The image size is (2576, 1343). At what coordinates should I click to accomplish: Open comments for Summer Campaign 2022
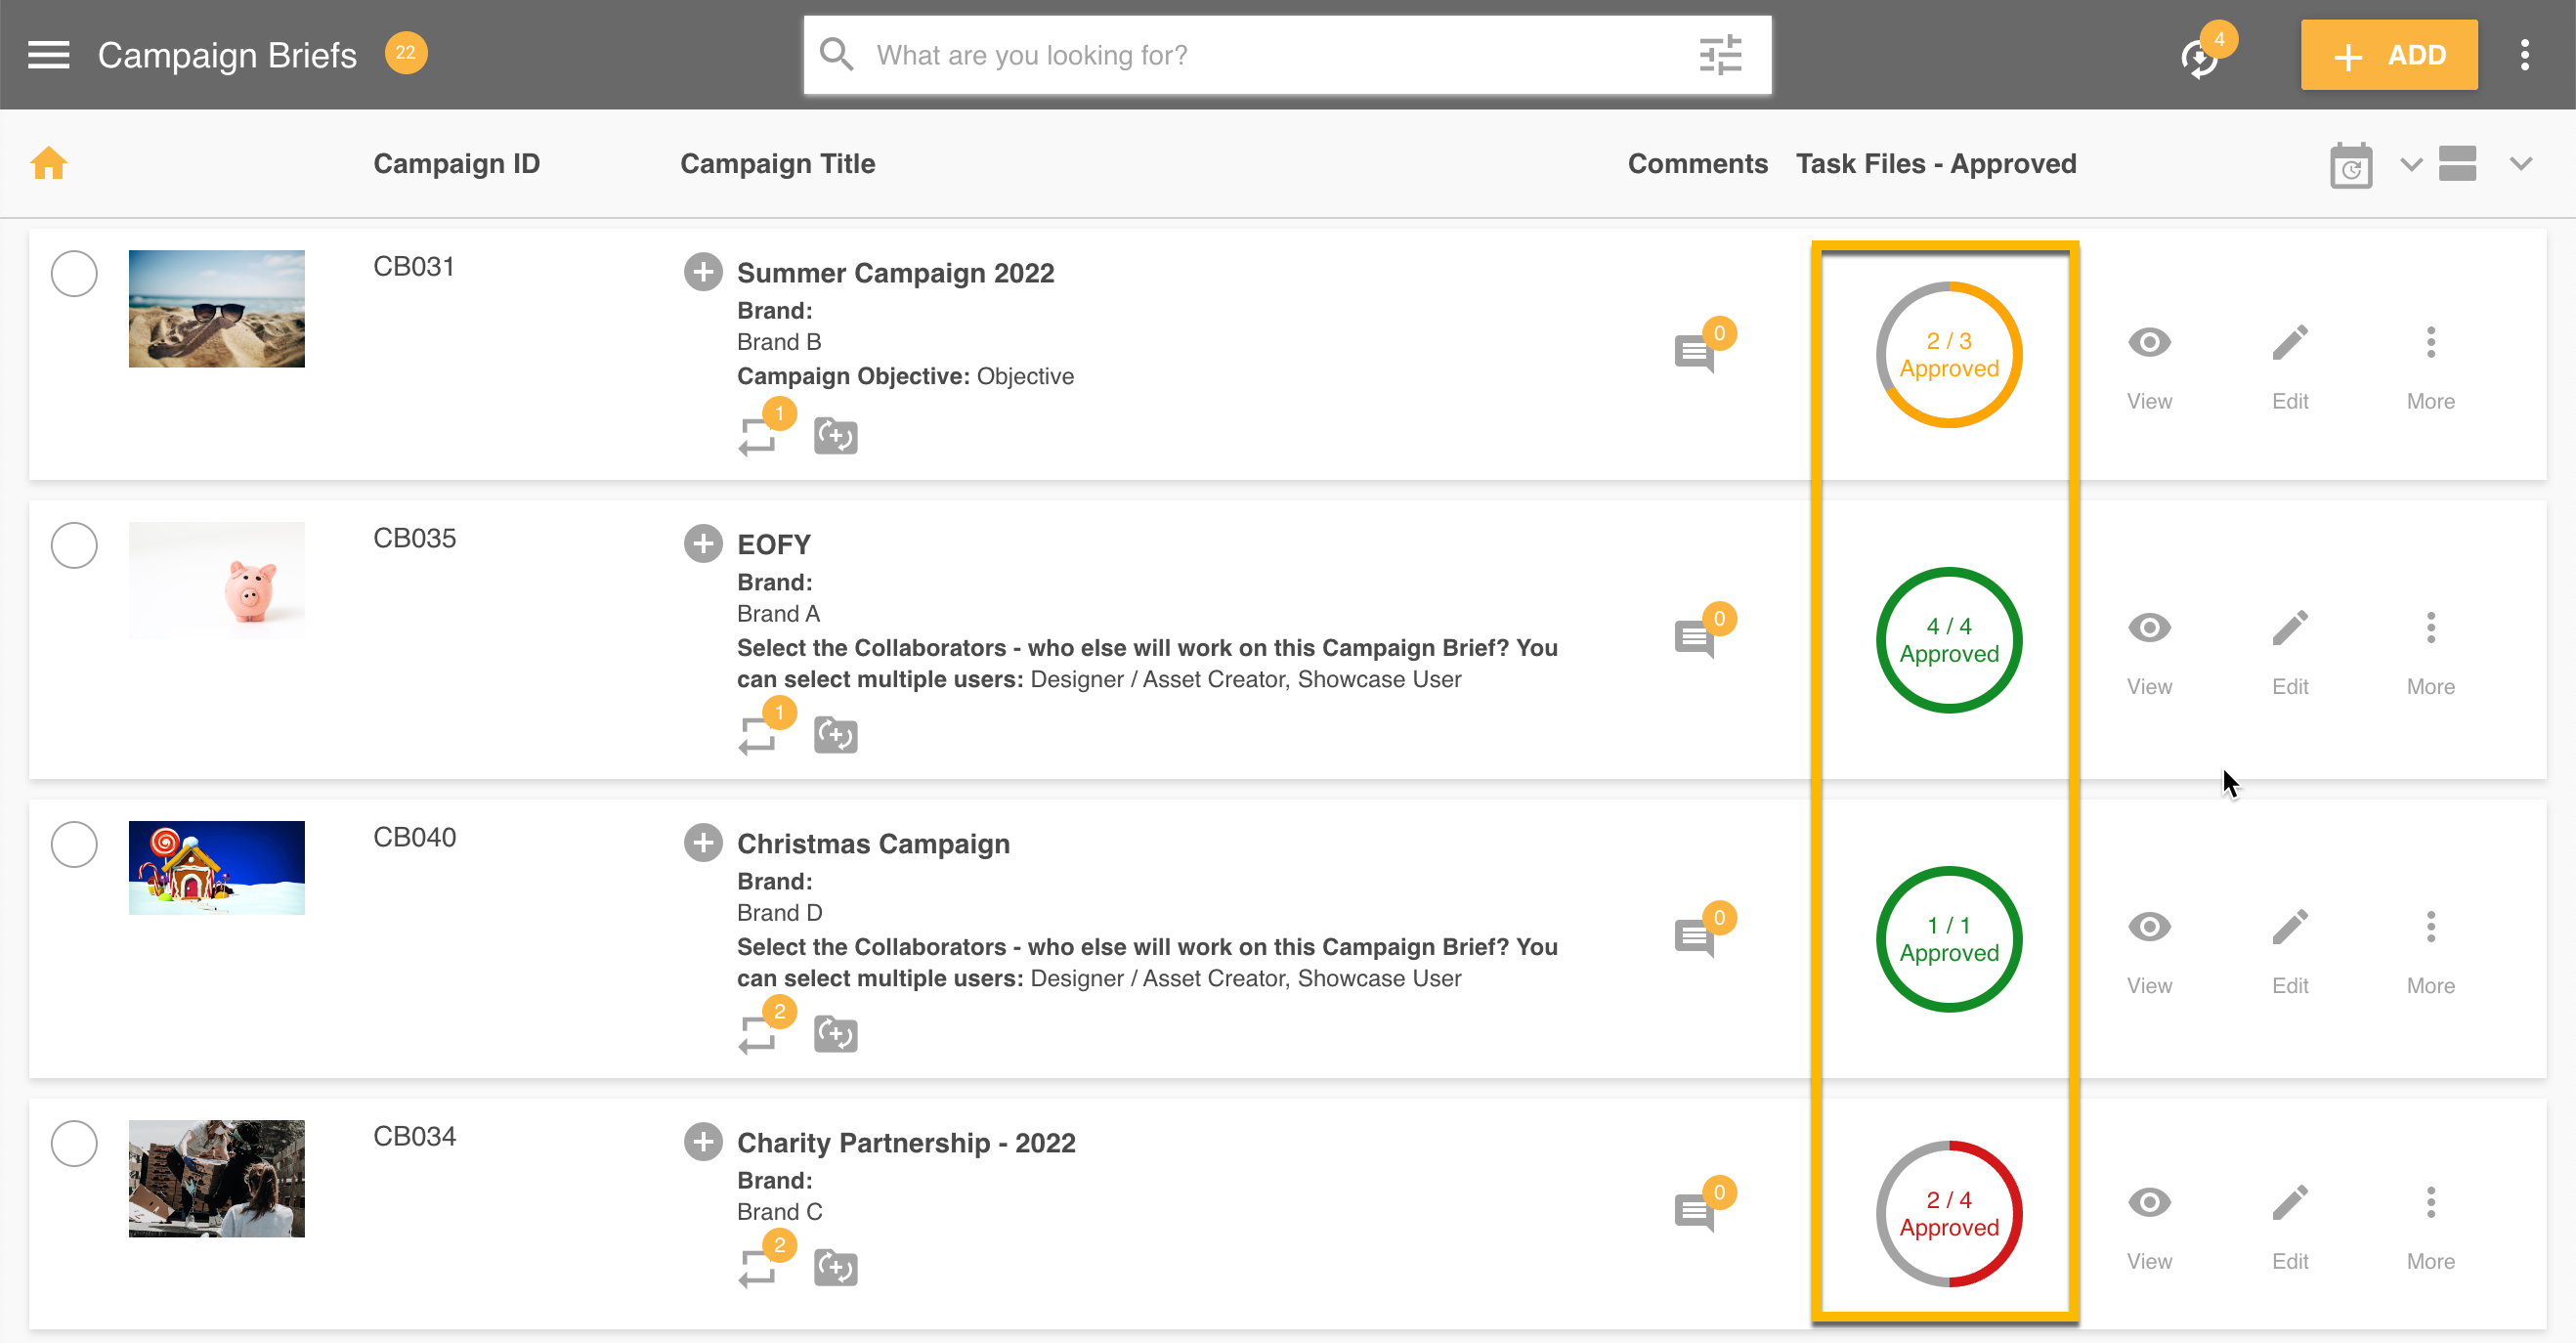[1694, 352]
